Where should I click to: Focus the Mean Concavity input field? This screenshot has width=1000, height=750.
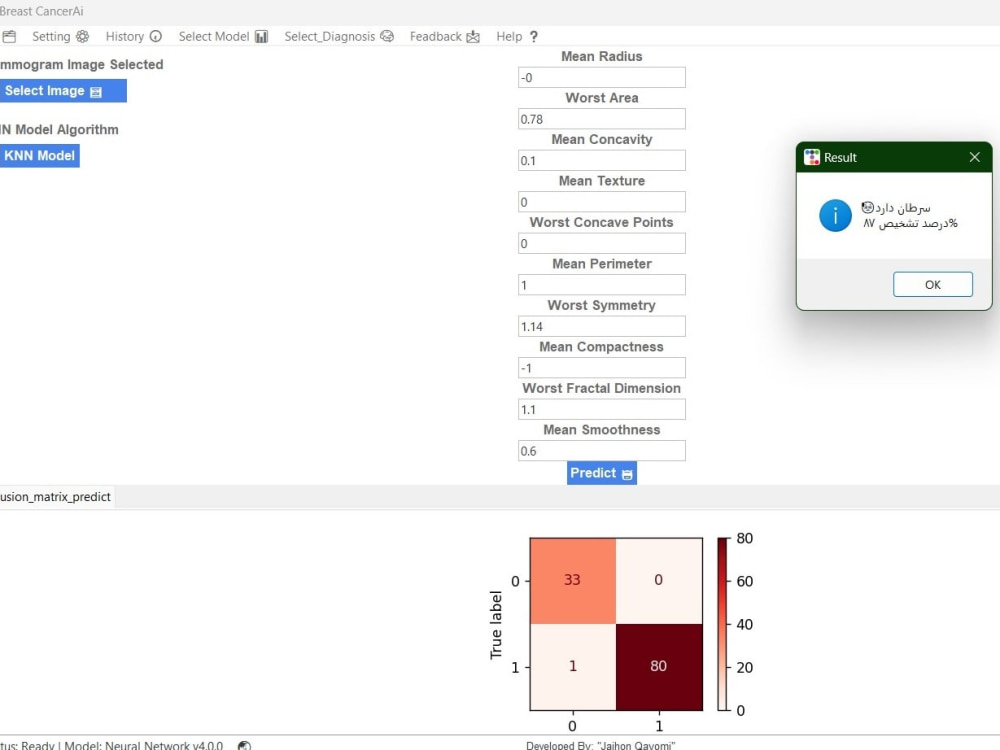pyautogui.click(x=601, y=160)
